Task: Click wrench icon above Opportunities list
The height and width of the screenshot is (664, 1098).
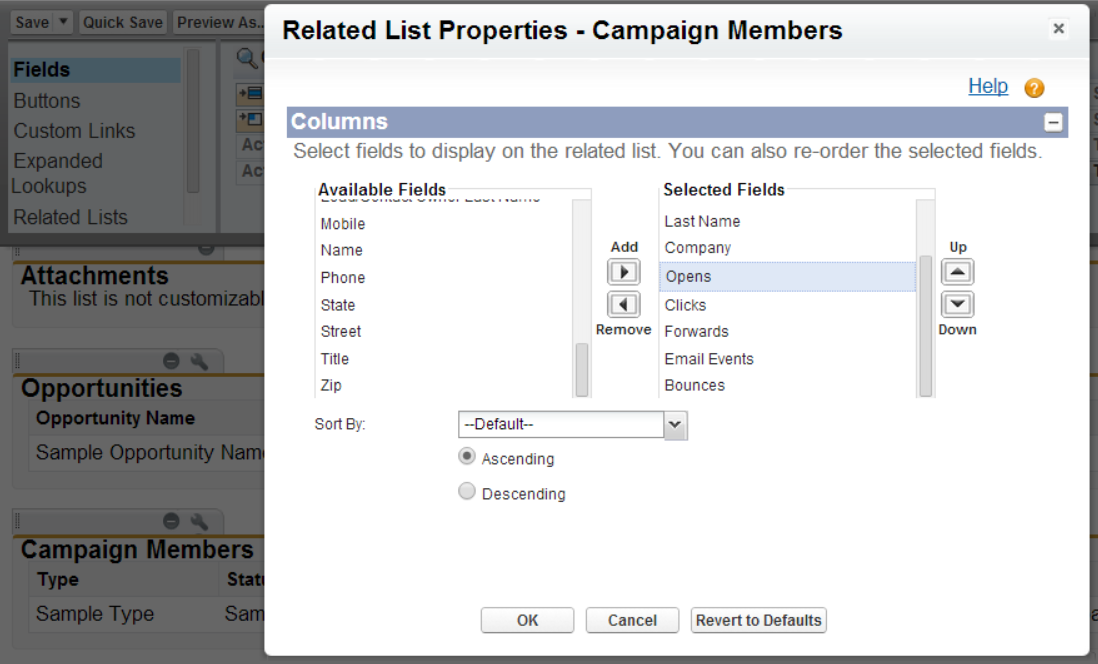Action: point(198,361)
